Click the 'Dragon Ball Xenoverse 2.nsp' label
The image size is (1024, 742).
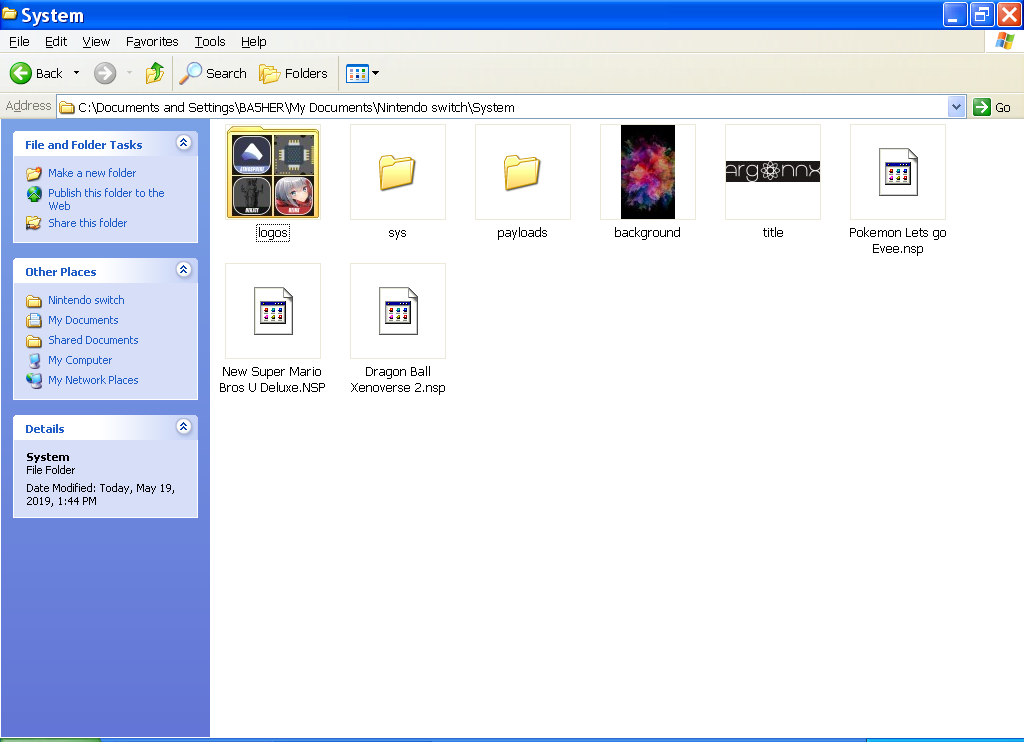click(398, 379)
